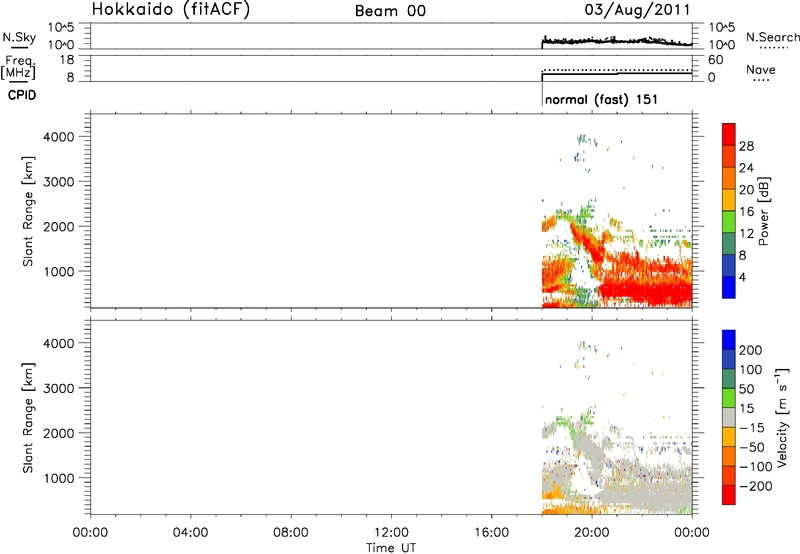This screenshot has width=800, height=554.
Task: Pick the Power colorbar segment between 4 and 8
Action: [x=729, y=266]
